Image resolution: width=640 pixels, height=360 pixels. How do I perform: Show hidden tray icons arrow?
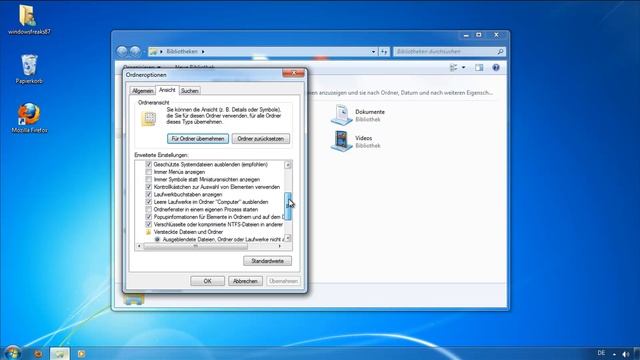[614, 354]
